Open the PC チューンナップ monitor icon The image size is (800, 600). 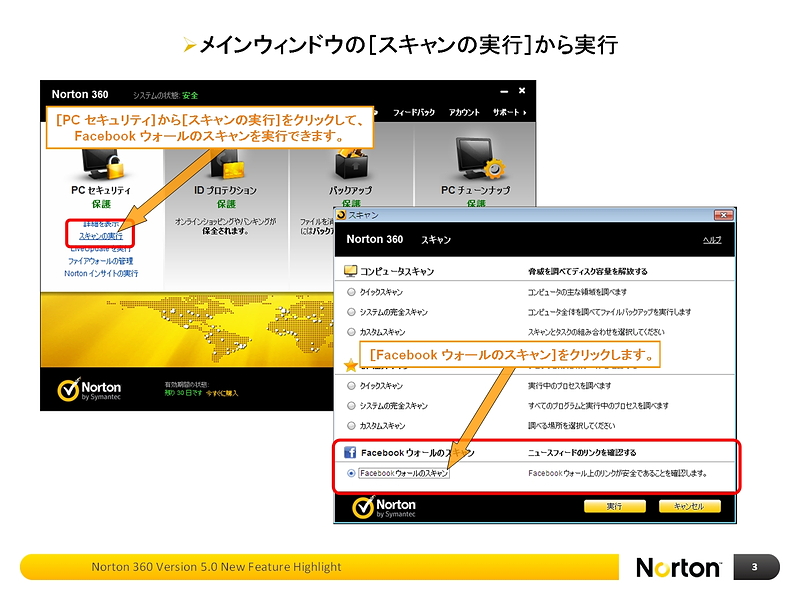[480, 158]
